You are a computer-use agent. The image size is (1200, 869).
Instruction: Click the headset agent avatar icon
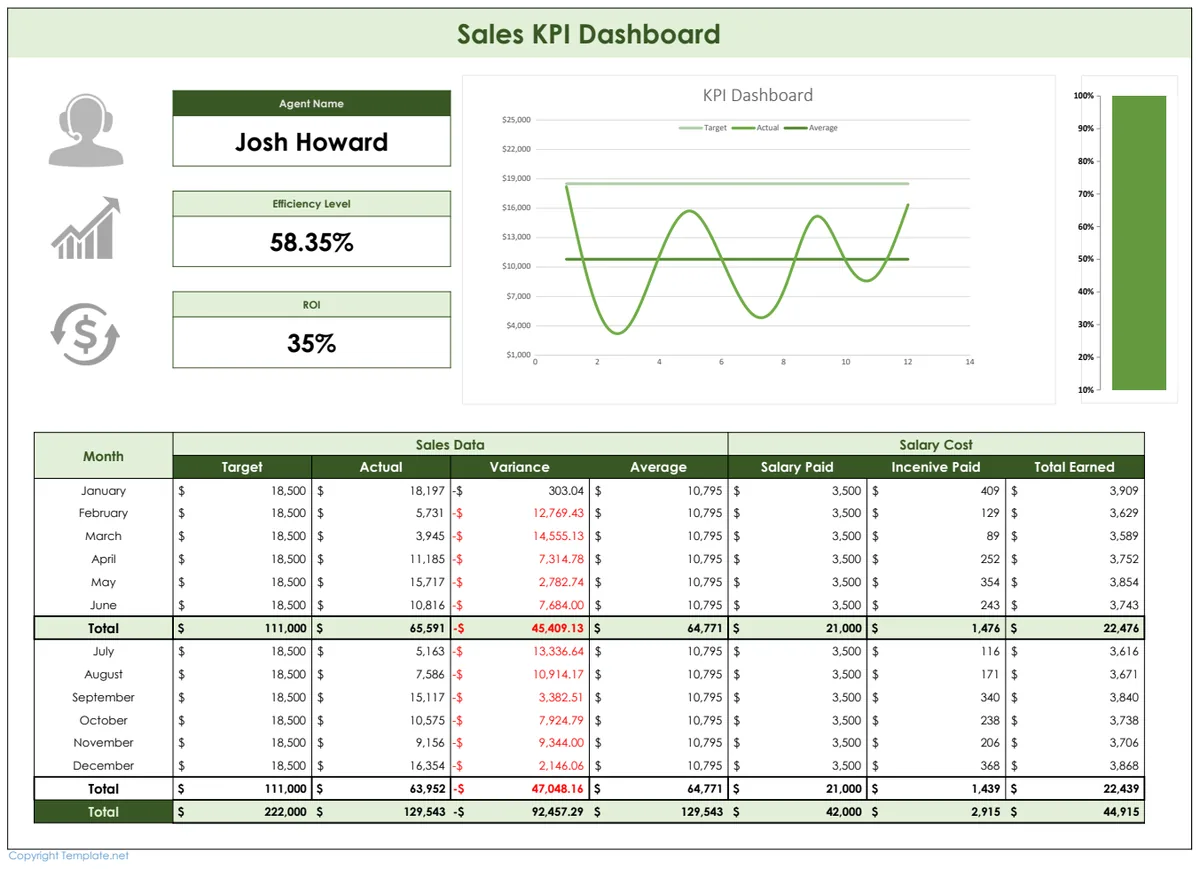coord(86,130)
